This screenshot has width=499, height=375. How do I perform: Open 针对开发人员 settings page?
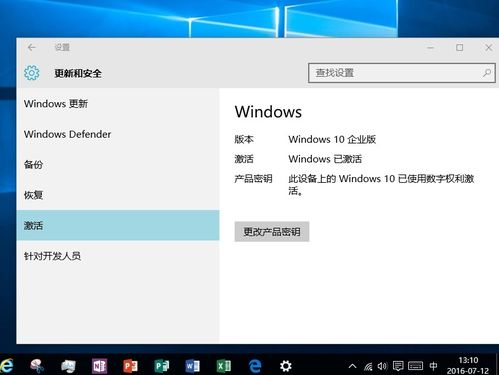pyautogui.click(x=118, y=256)
